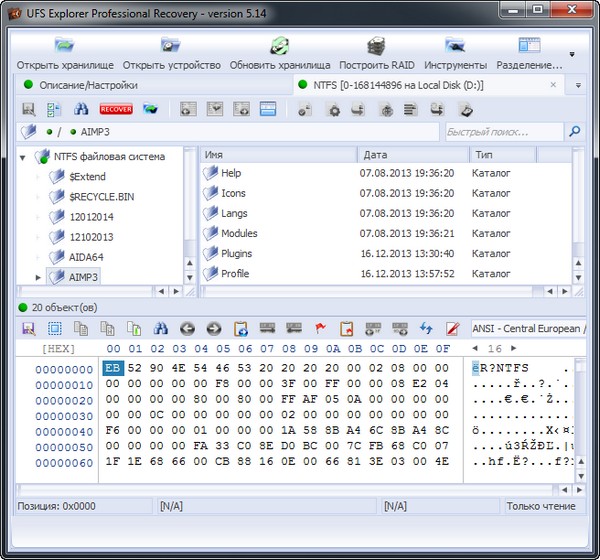Open the ANSI - Central European encoding dropdown
Viewport: 600px width, 560px height.
528,328
